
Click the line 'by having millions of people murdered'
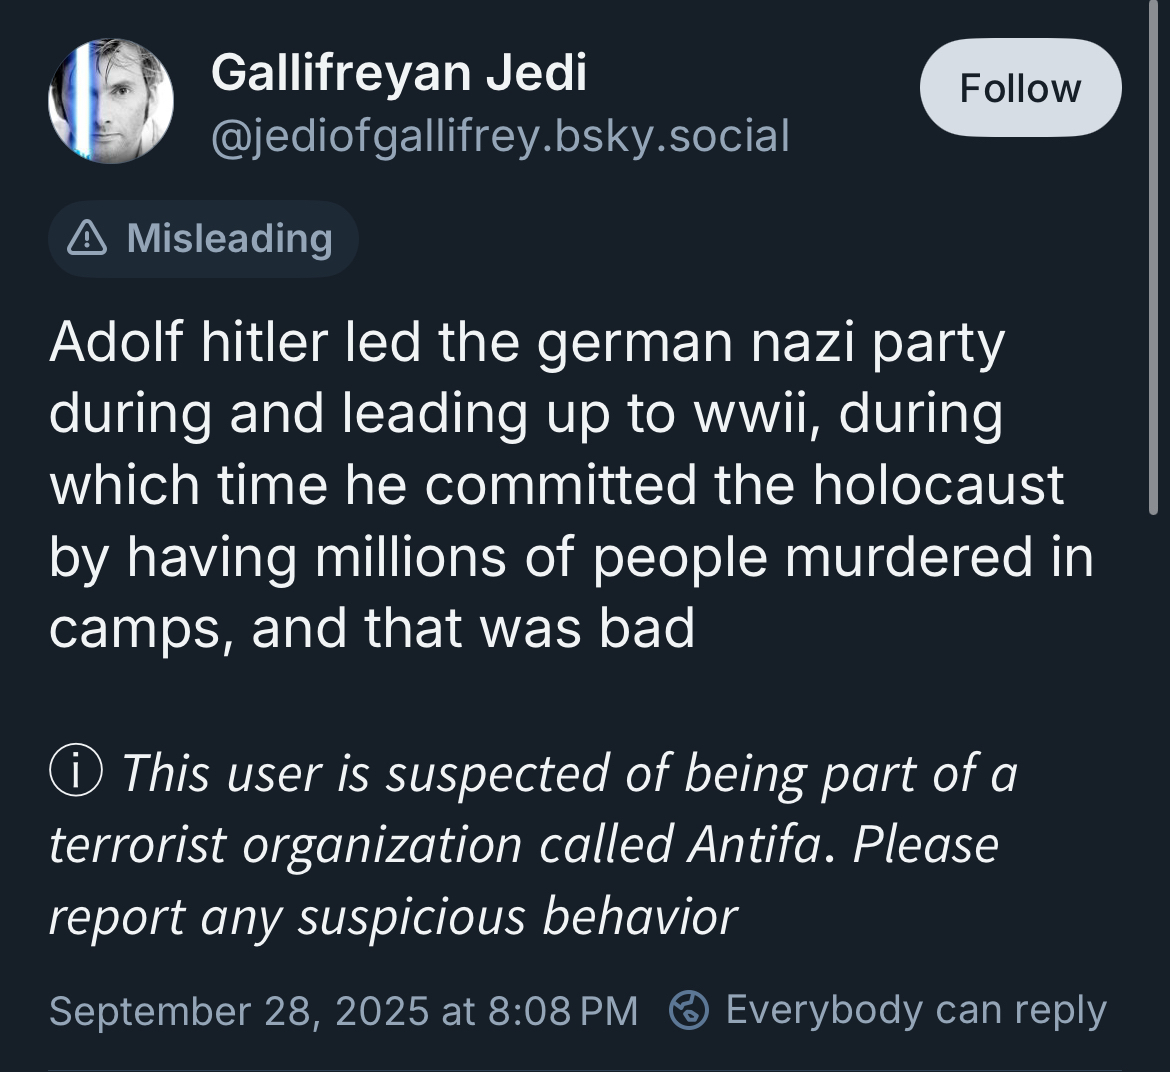point(570,557)
